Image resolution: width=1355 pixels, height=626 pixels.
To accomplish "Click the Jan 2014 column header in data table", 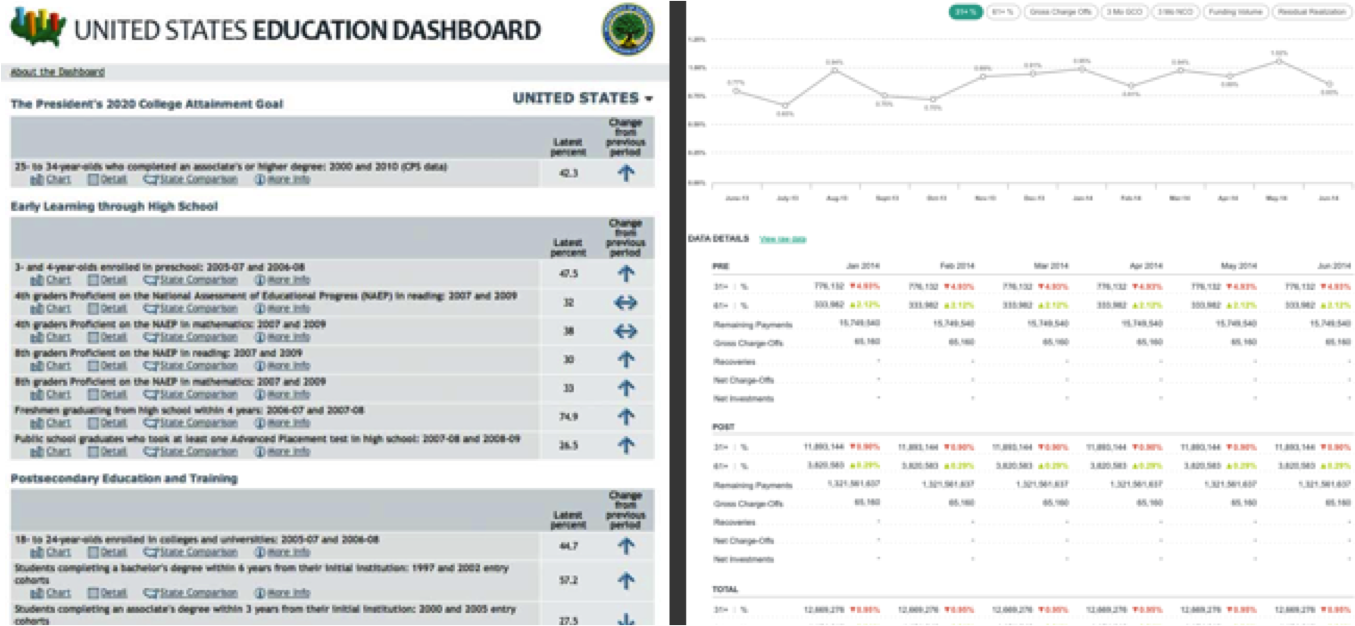I will click(x=860, y=266).
